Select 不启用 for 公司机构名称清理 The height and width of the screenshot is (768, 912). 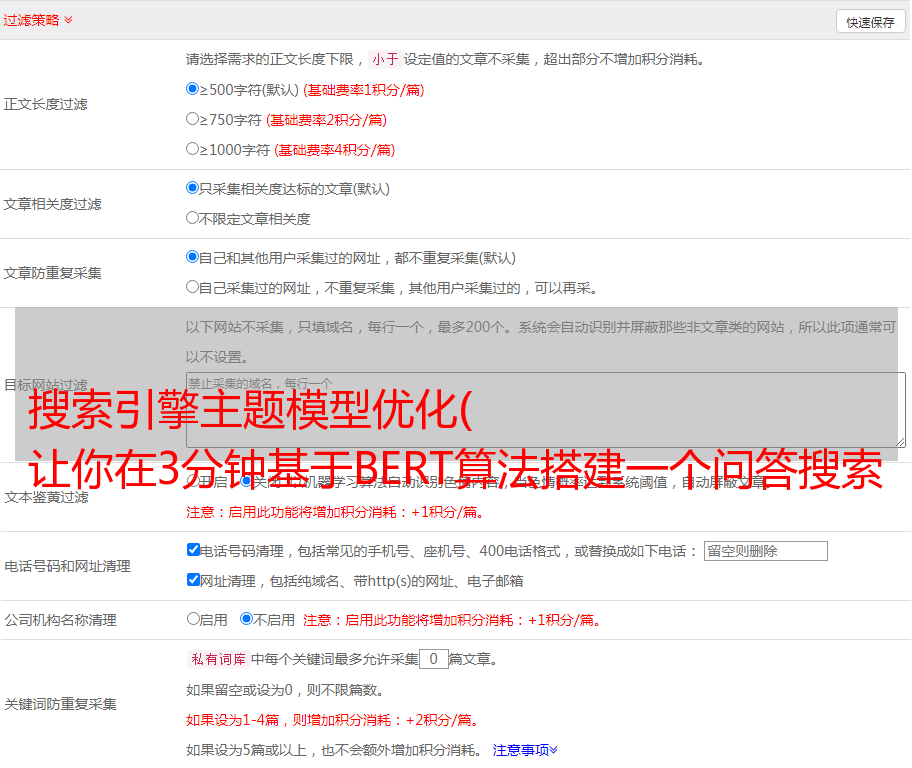247,619
